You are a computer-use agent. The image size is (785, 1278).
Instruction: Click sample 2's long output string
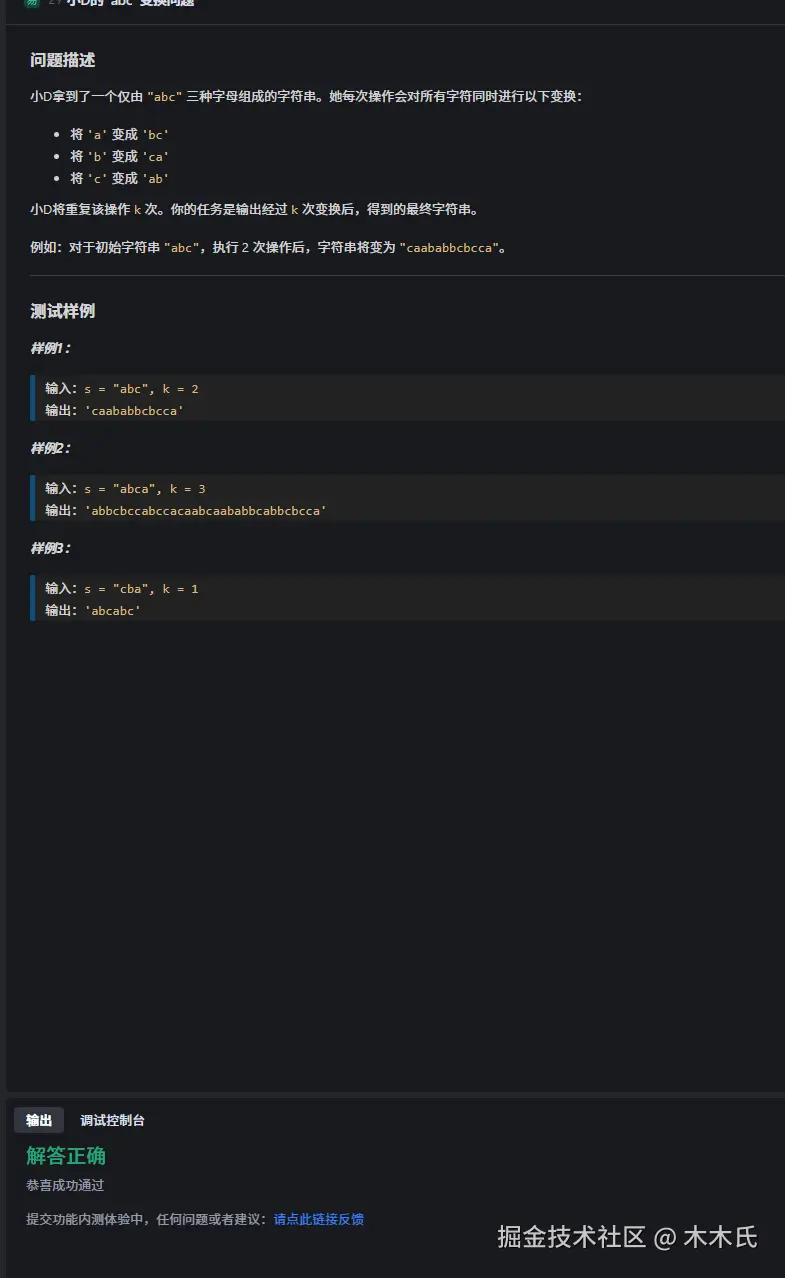pyautogui.click(x=206, y=510)
